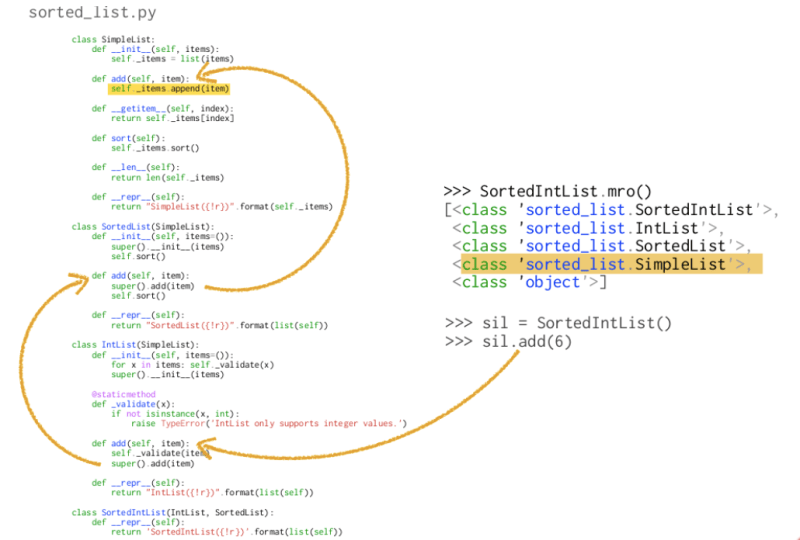Select the 'self._items.sort()' line

tap(155, 148)
